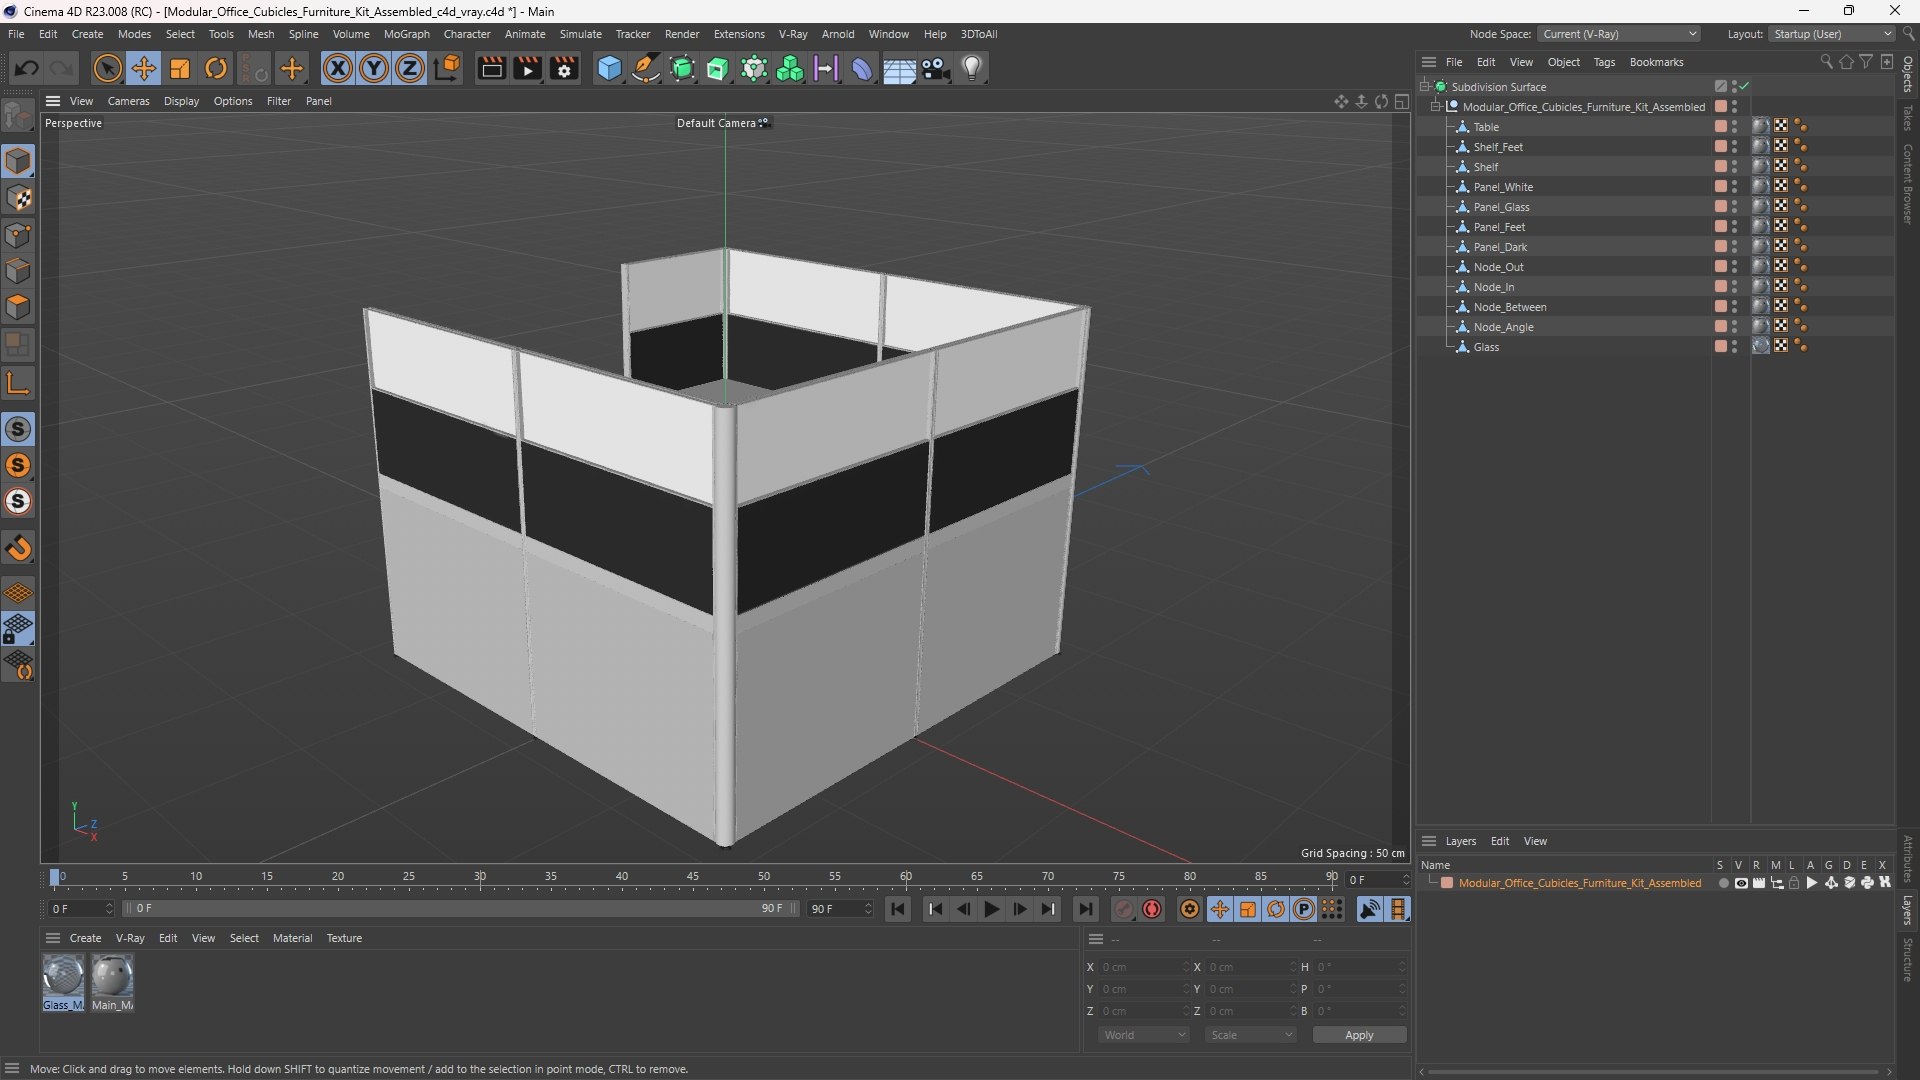Enable Snap tool in left sidebar
The width and height of the screenshot is (1920, 1080).
18,548
